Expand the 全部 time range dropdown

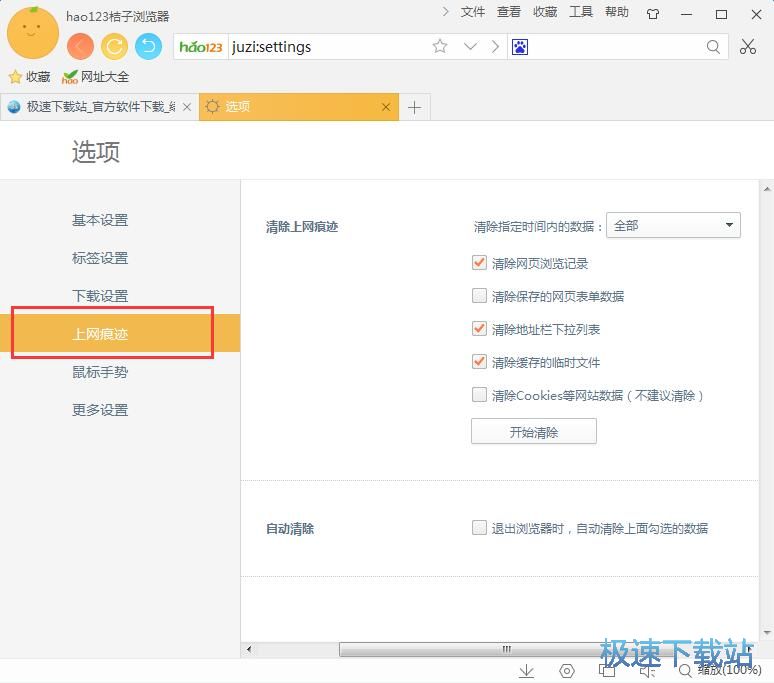click(673, 226)
